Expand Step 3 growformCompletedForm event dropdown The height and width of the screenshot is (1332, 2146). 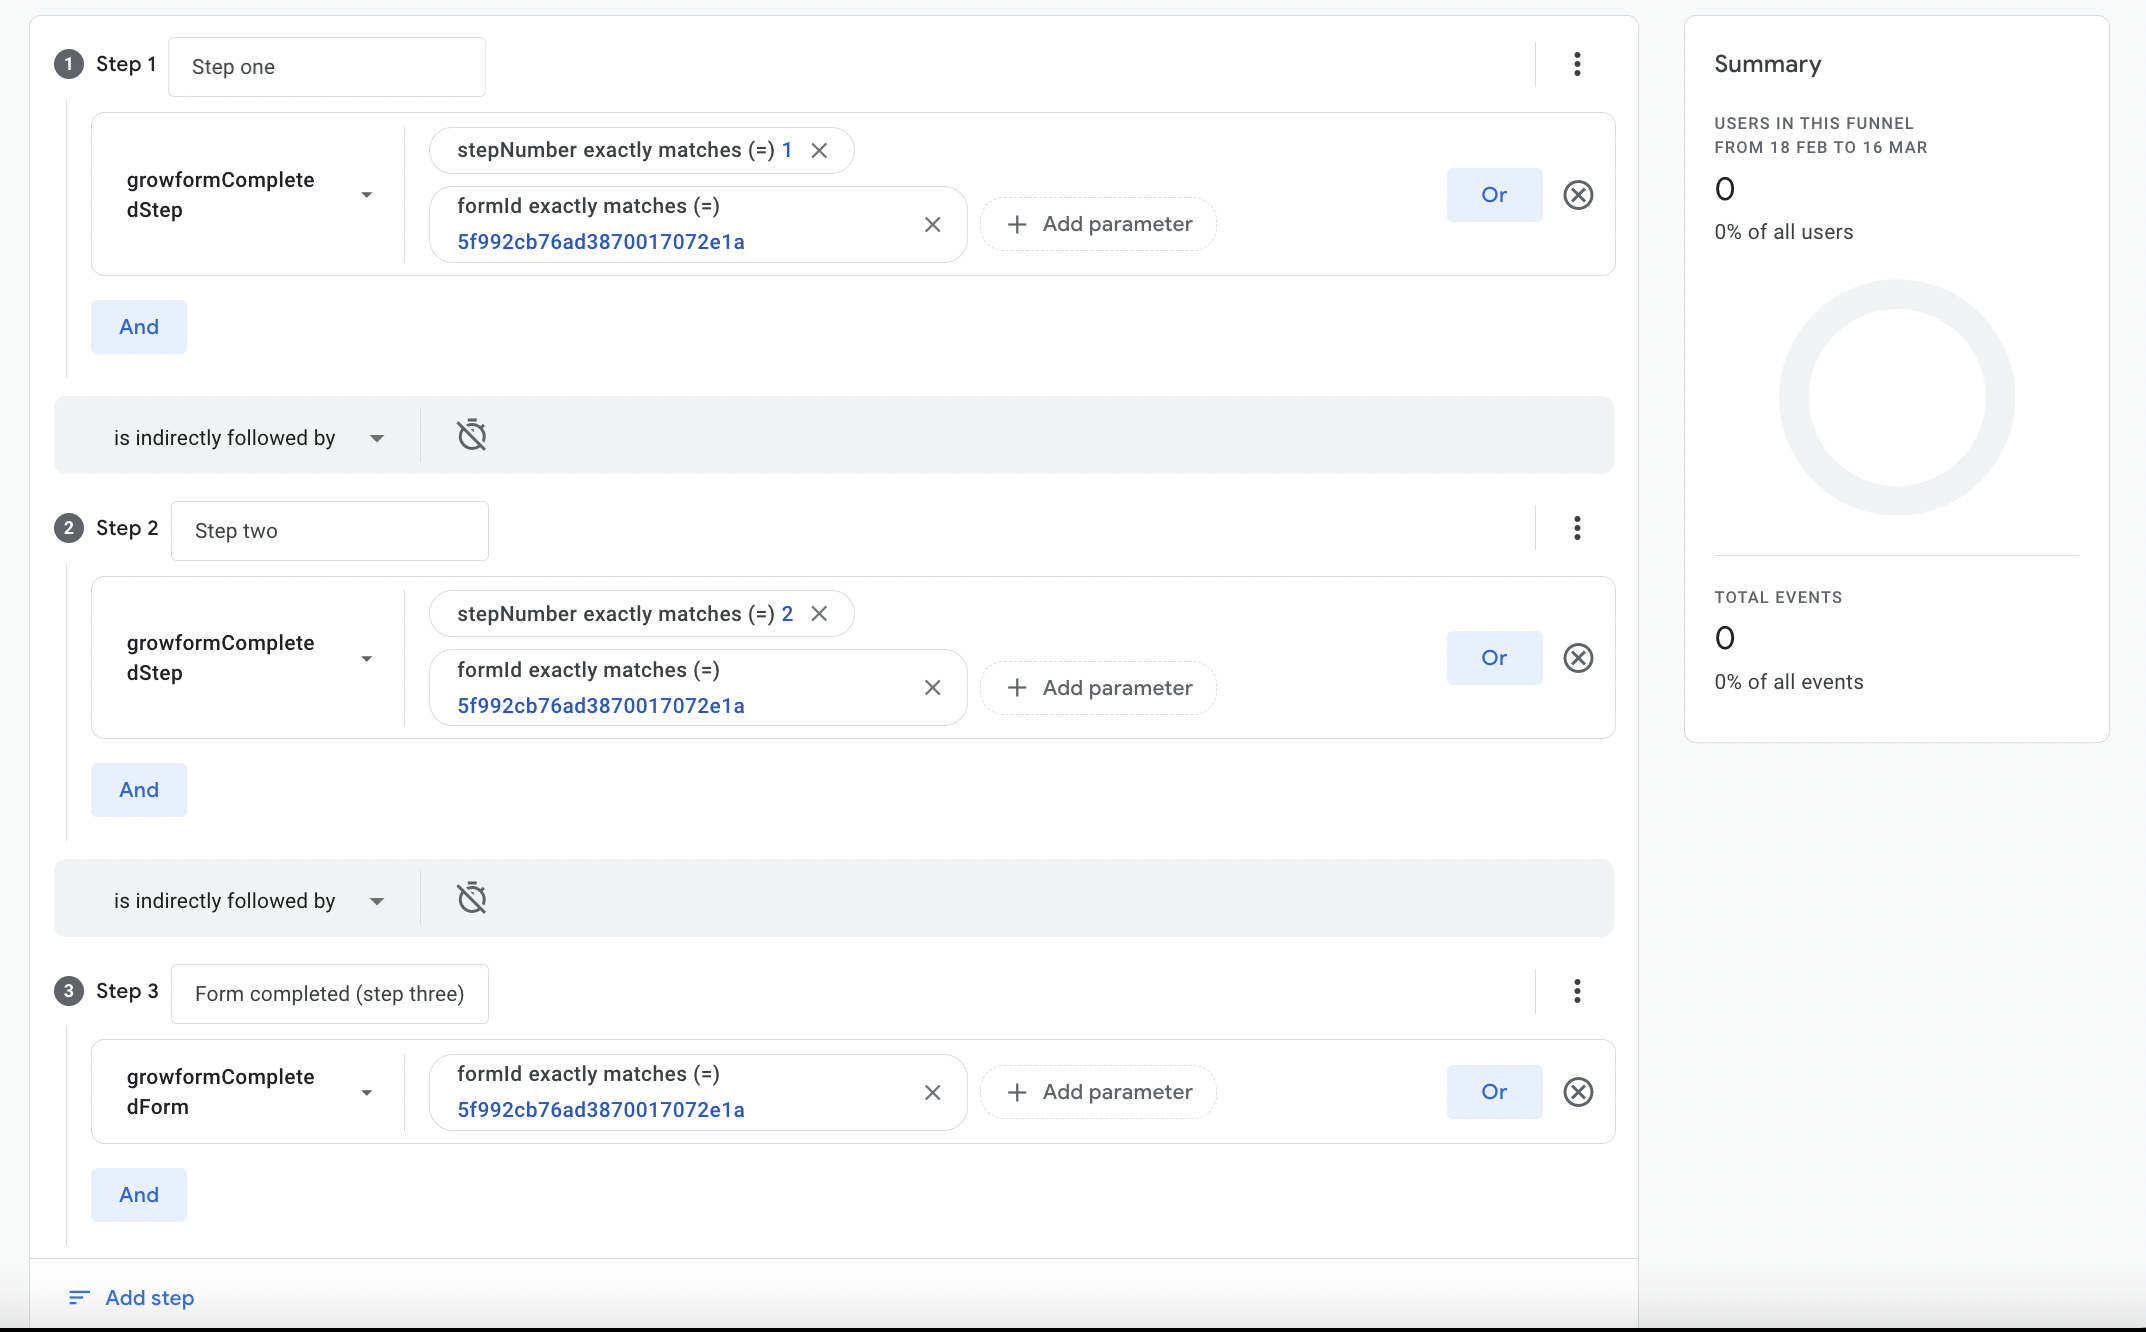coord(367,1092)
